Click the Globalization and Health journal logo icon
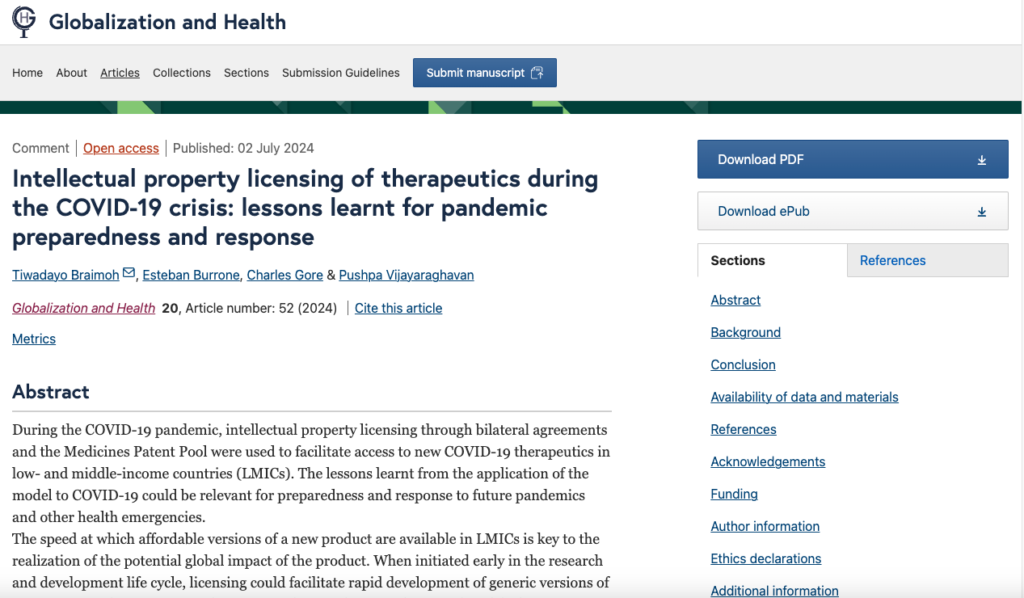Image resolution: width=1024 pixels, height=598 pixels. pos(24,21)
